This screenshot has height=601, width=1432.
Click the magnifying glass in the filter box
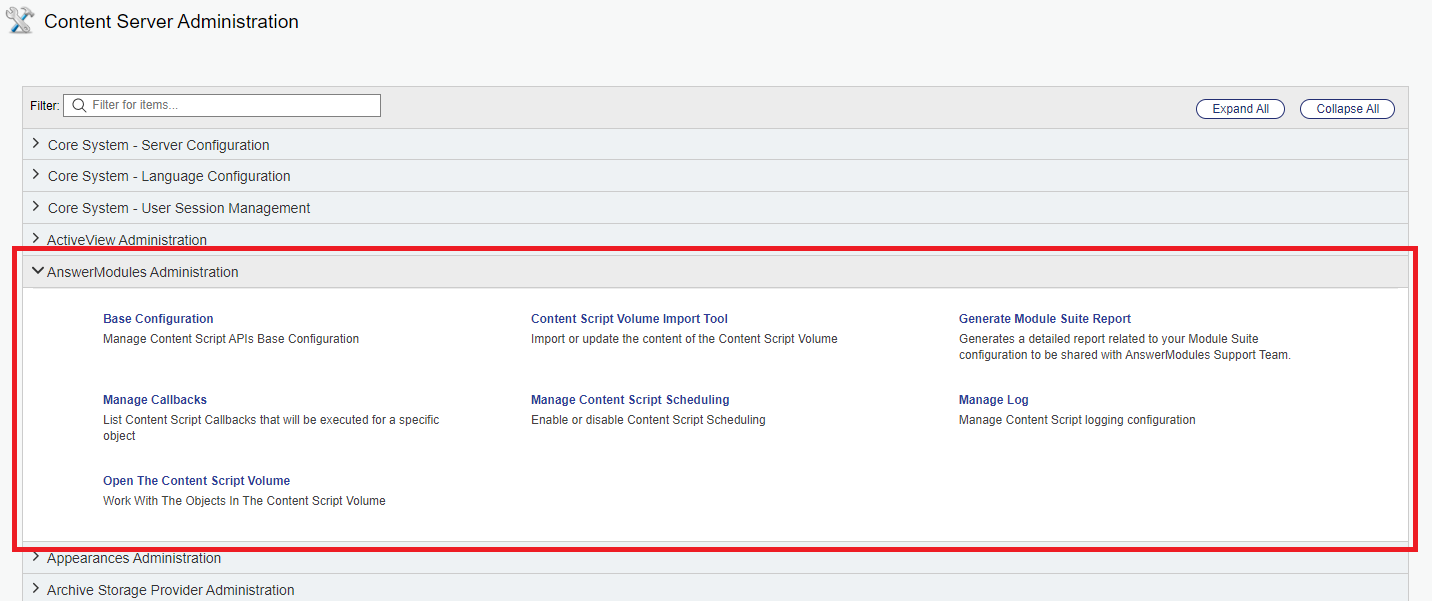pyautogui.click(x=78, y=105)
